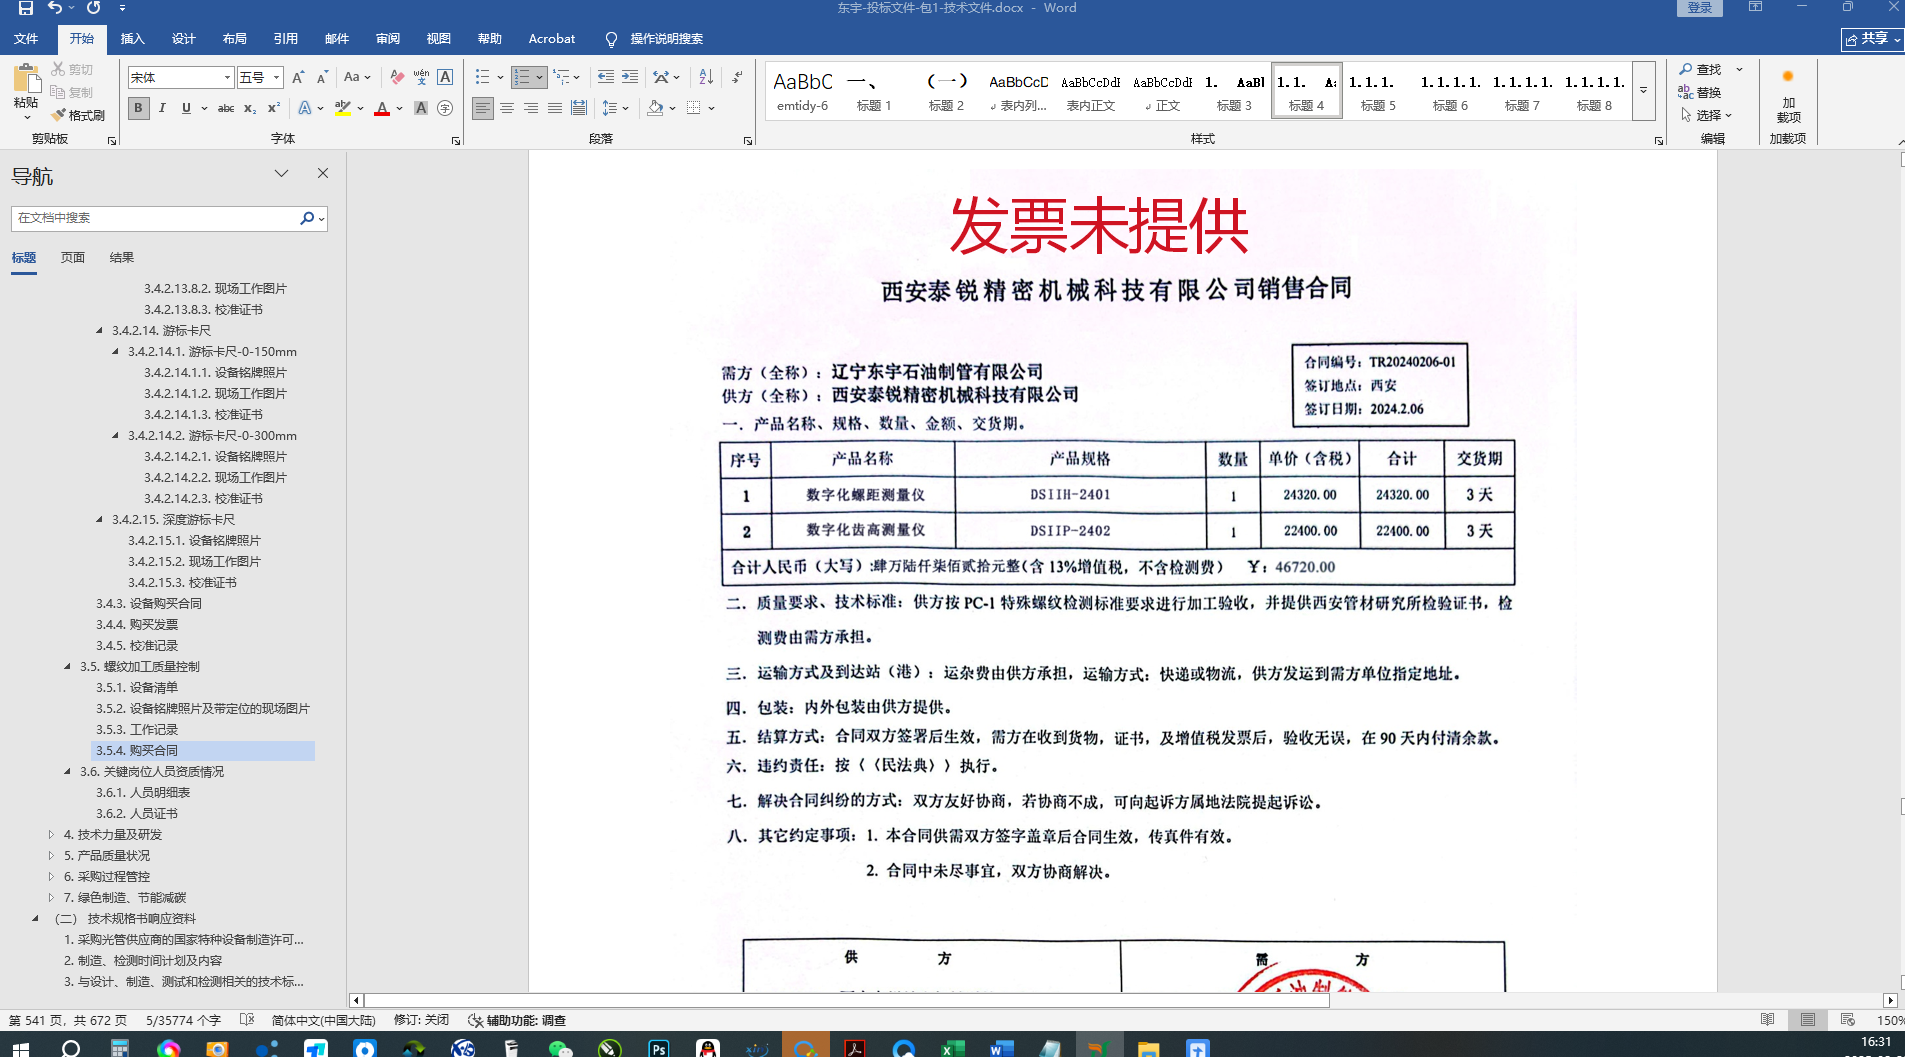Insert enclosed character (带圈字符)
Image resolution: width=1905 pixels, height=1057 pixels.
(x=445, y=108)
